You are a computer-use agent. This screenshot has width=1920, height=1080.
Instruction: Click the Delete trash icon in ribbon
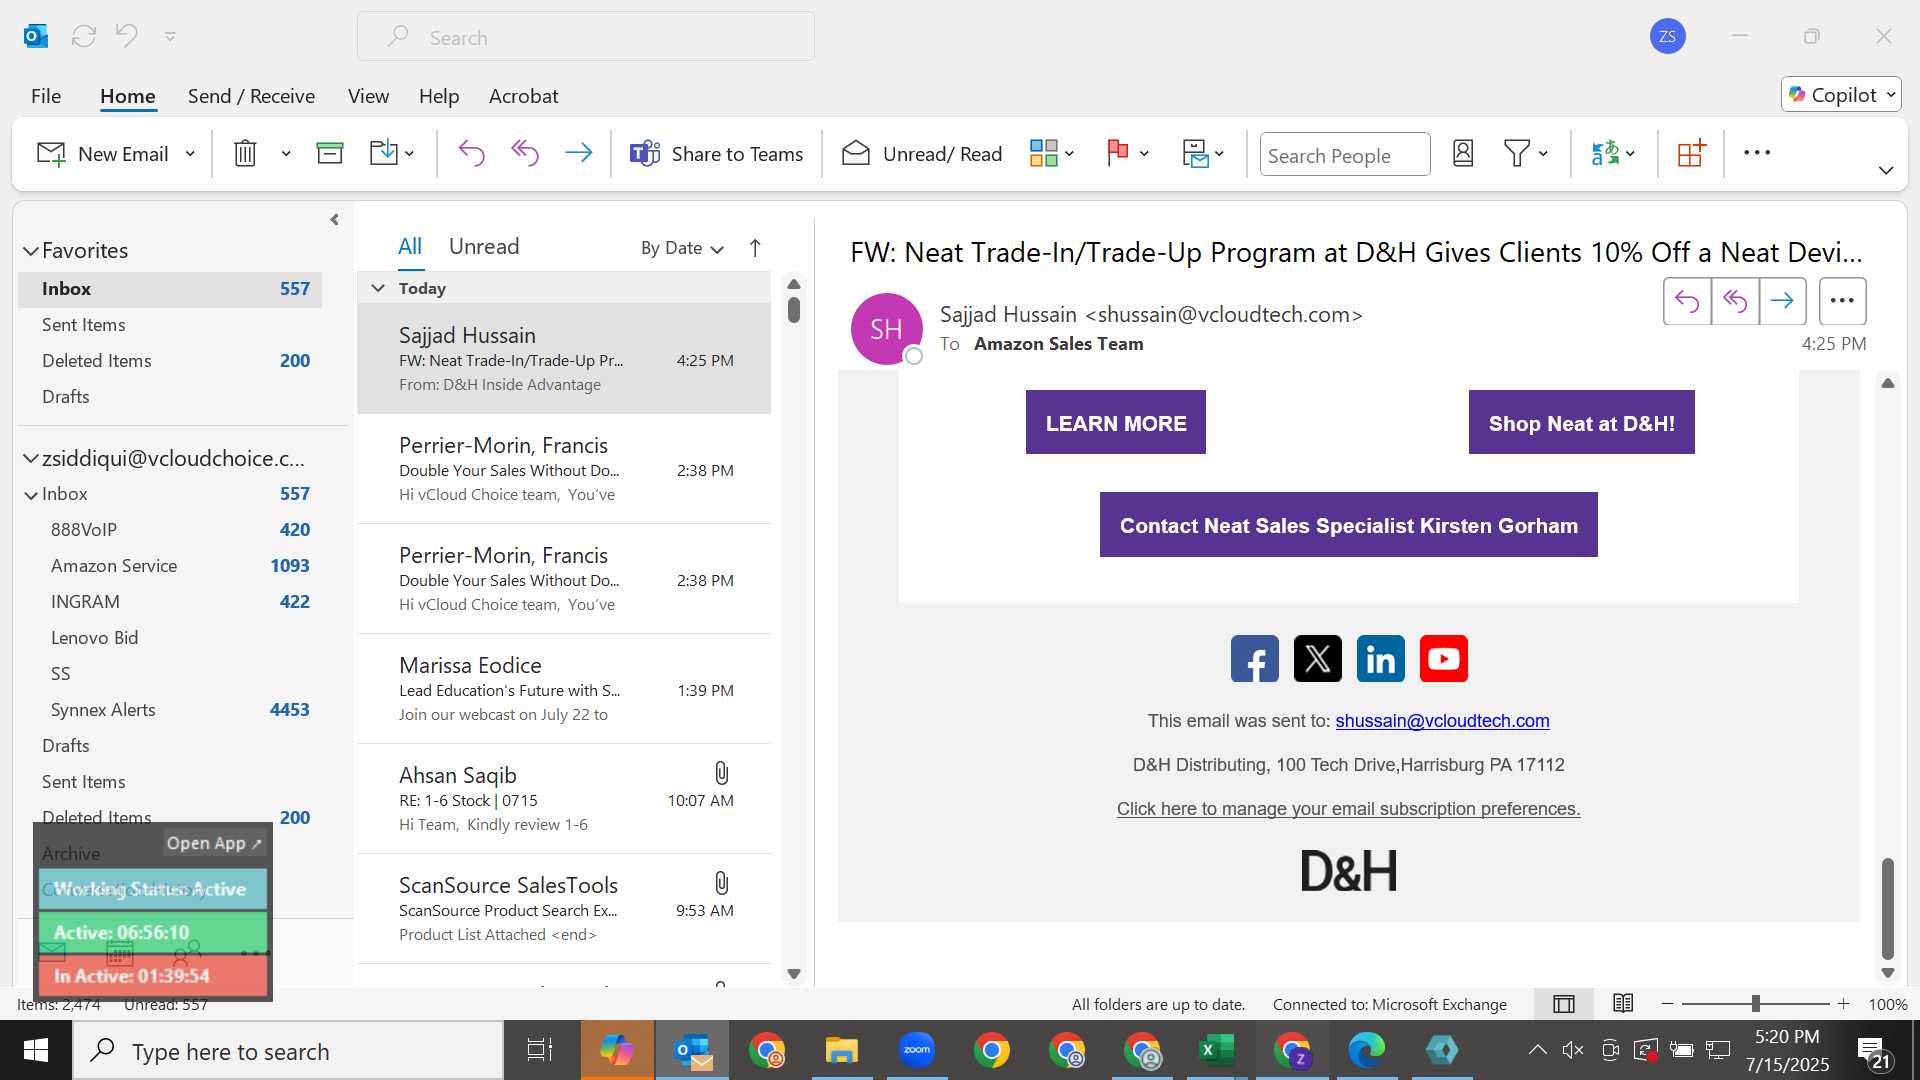[x=245, y=153]
